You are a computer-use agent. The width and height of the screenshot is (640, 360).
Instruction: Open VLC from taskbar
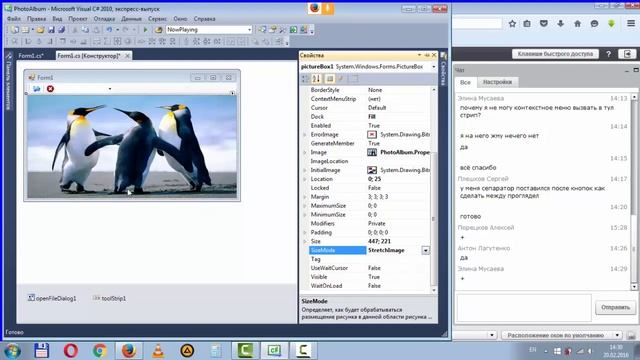point(158,351)
